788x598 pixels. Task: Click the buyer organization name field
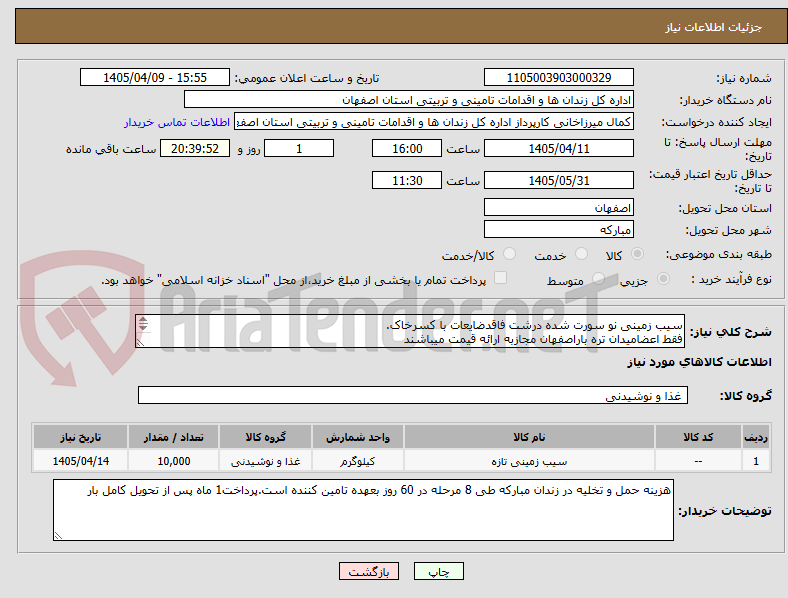tap(409, 99)
